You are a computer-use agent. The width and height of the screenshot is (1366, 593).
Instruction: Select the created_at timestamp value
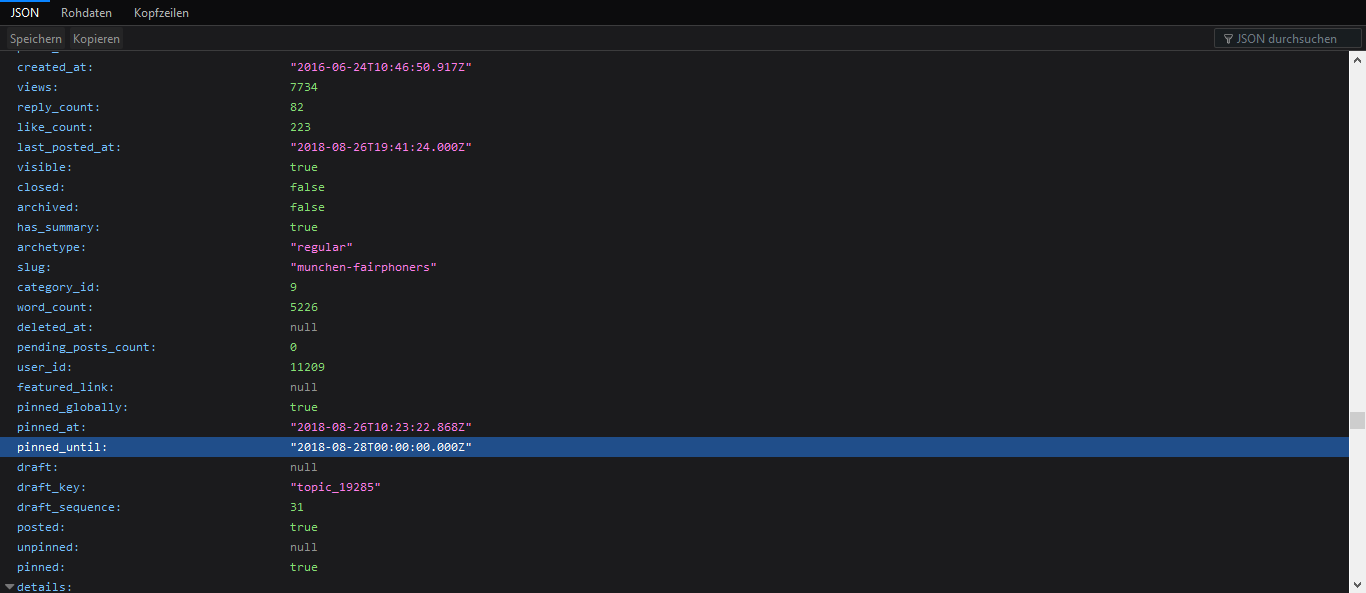[x=381, y=67]
